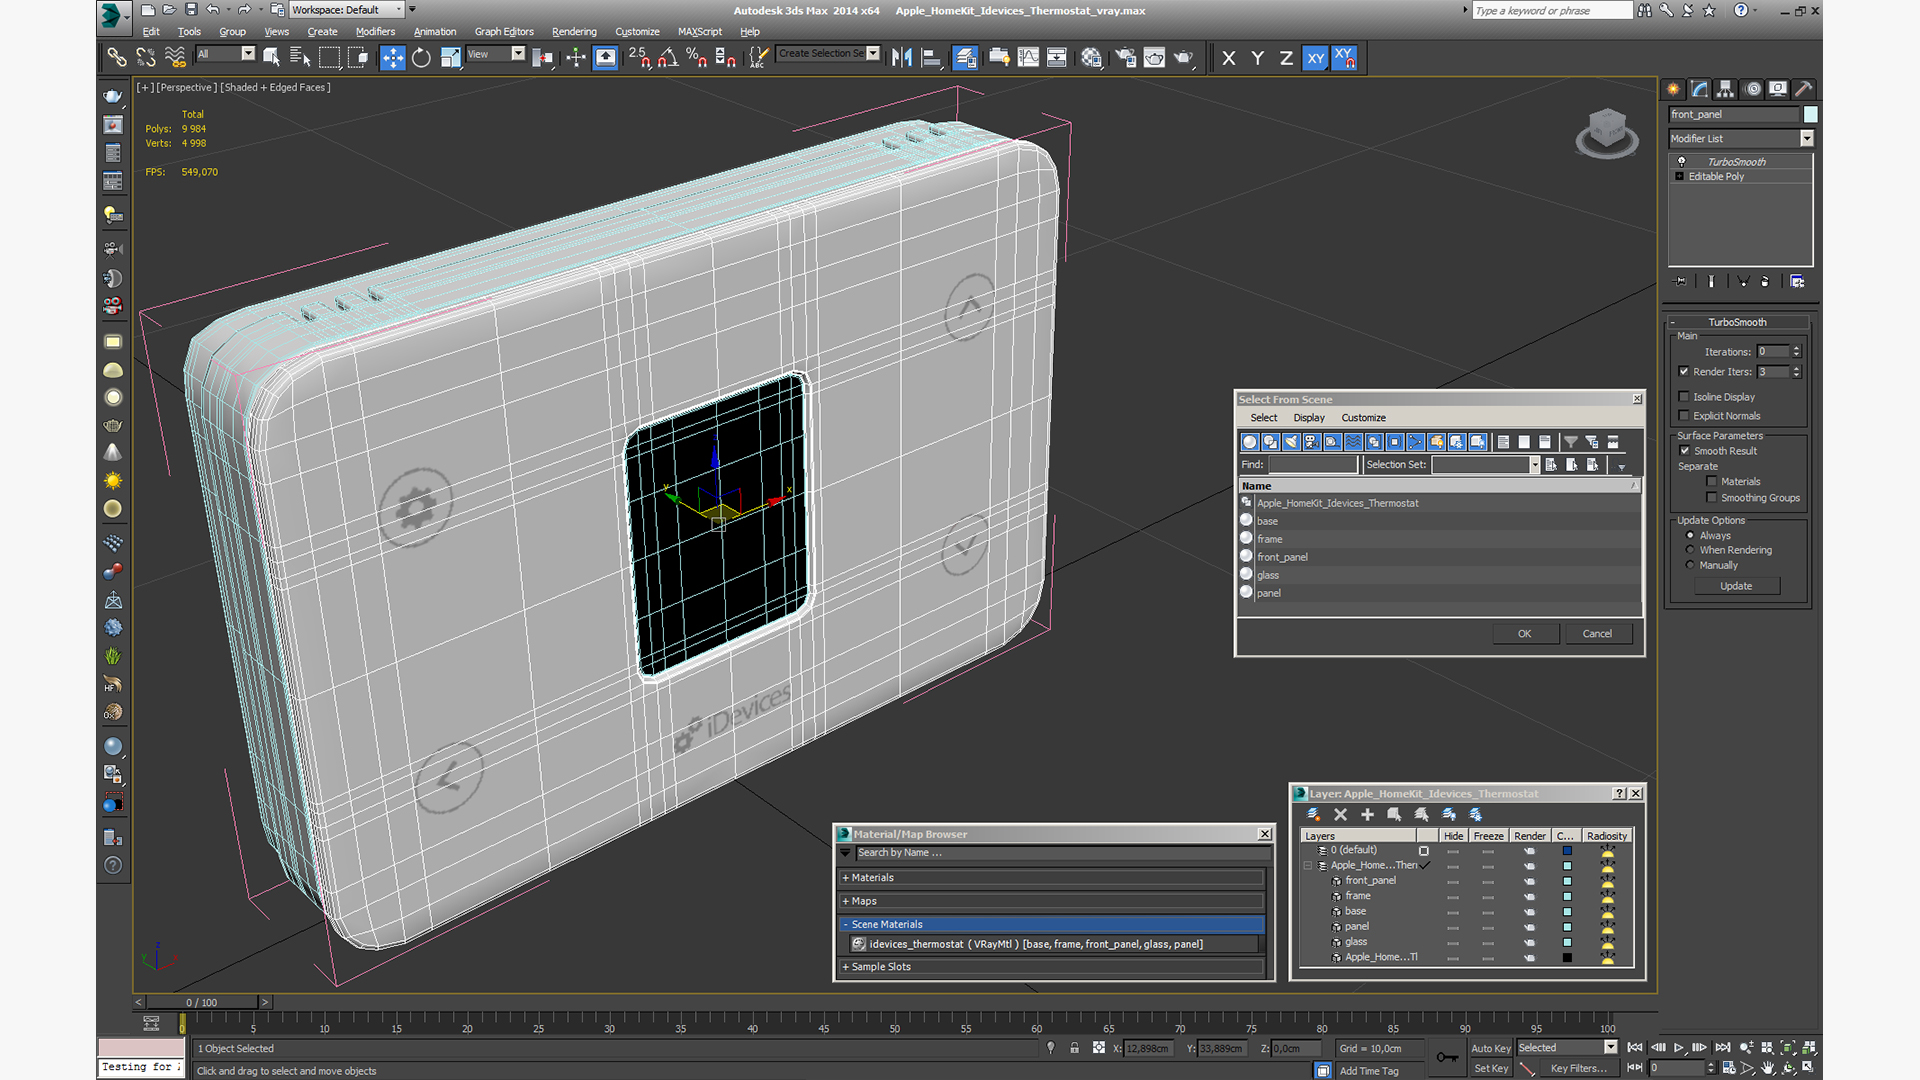1920x1080 pixels.
Task: Click the TurboSmooth Update button
Action: point(1736,586)
